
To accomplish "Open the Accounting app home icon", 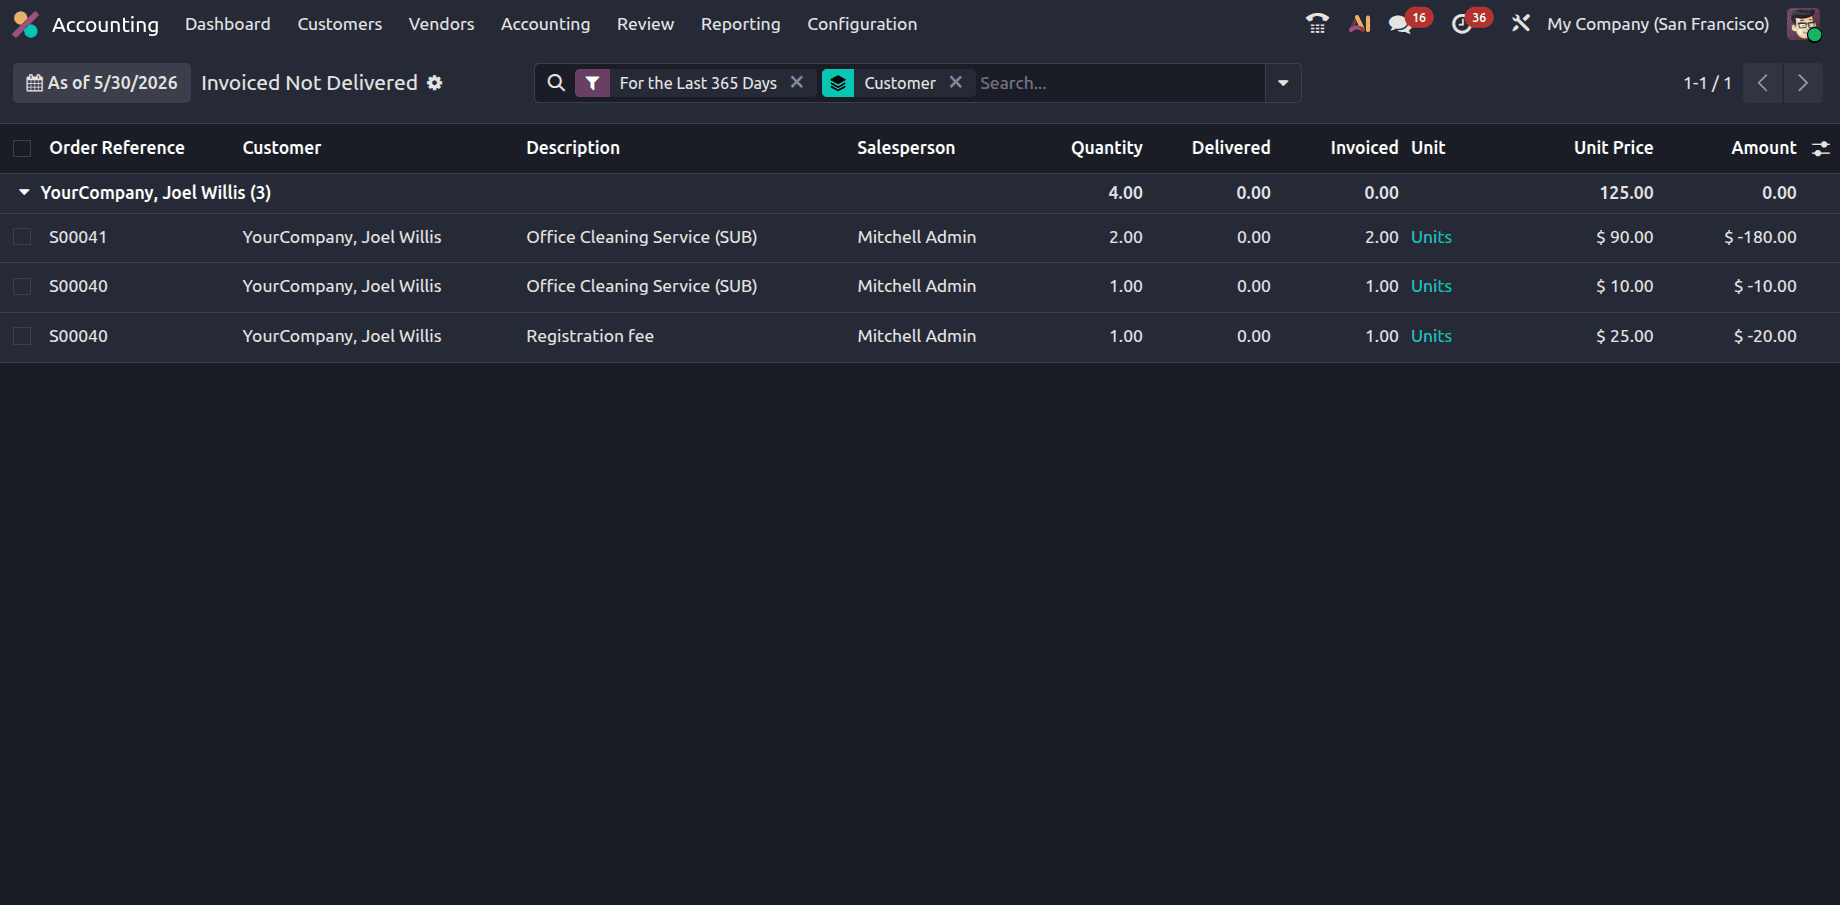I will [x=25, y=24].
